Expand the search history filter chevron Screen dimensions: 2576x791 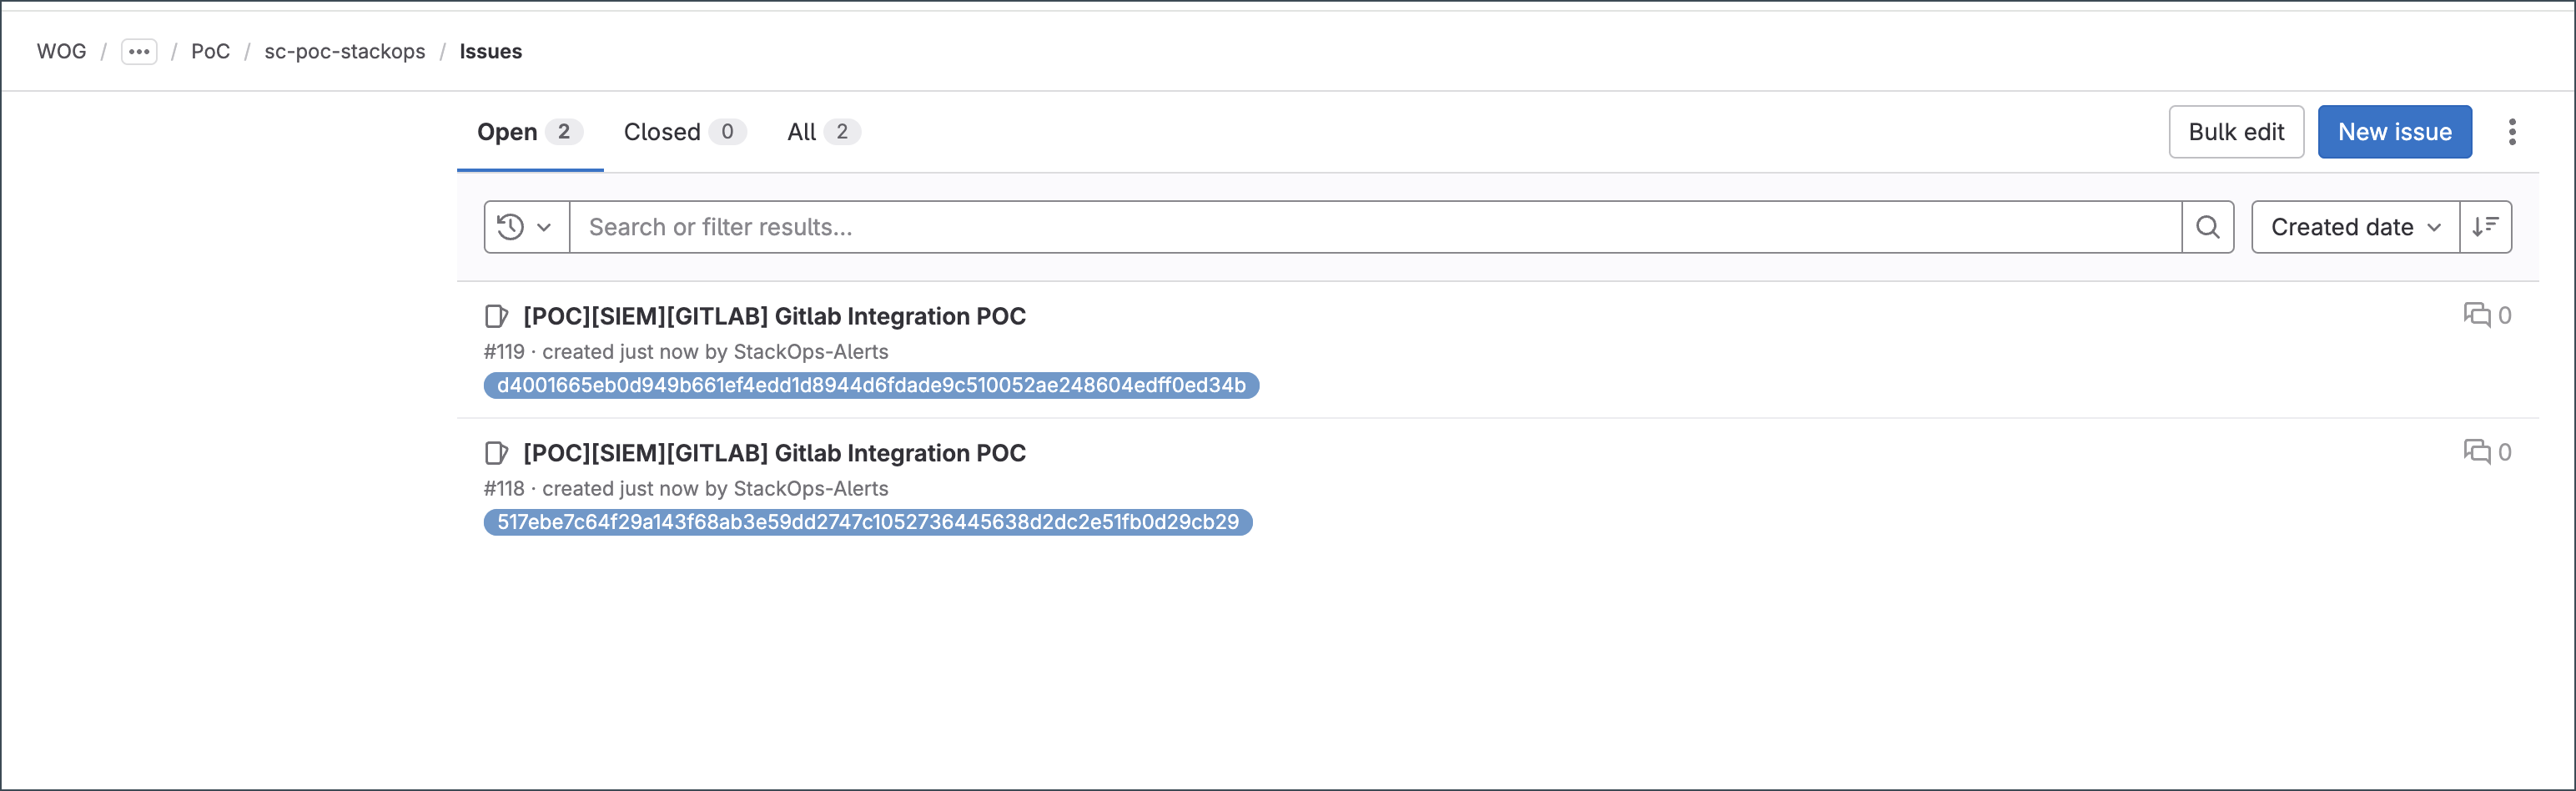pos(543,227)
